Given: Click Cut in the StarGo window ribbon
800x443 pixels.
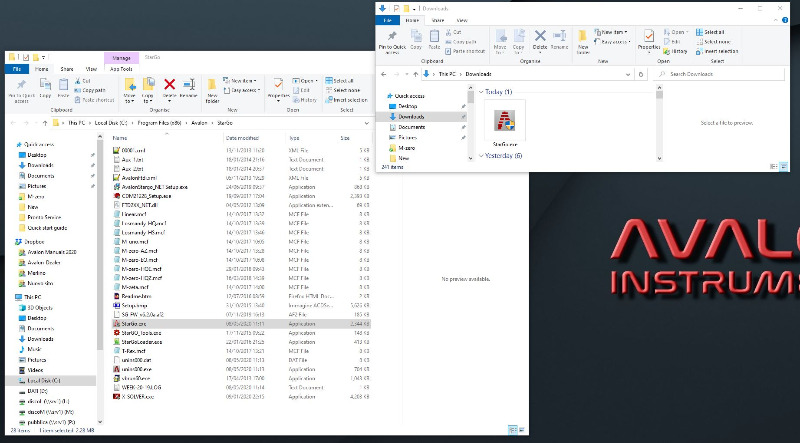Looking at the screenshot, I should (x=83, y=81).
